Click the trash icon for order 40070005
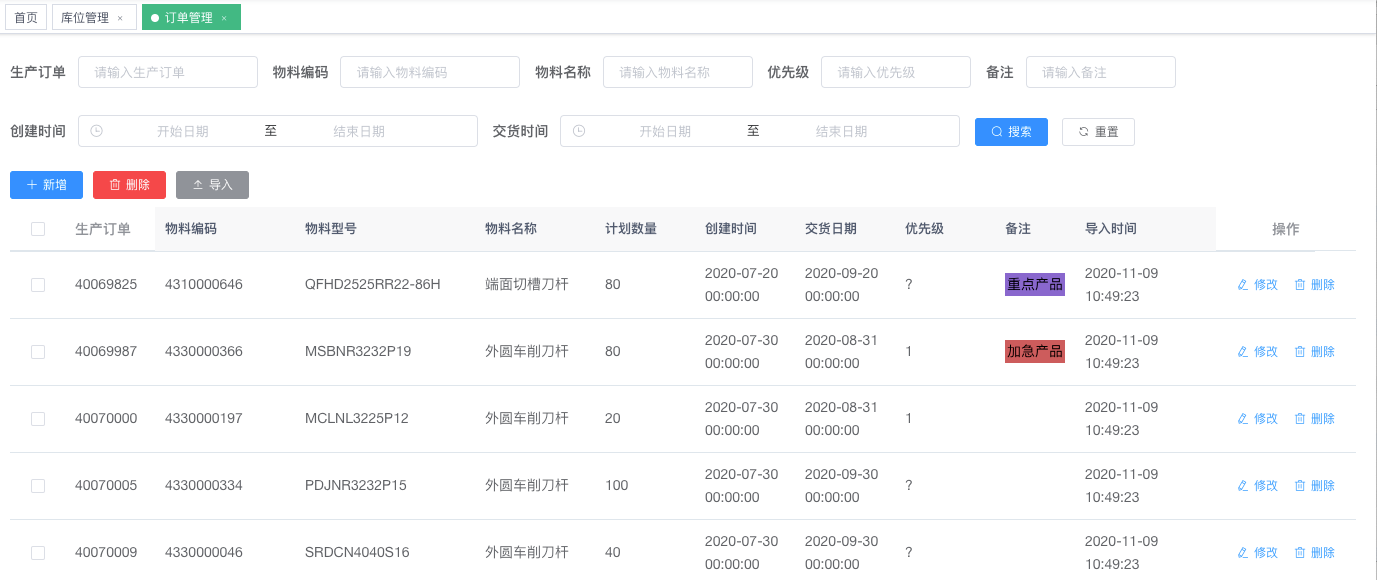This screenshot has height=580, width=1377. tap(1300, 486)
